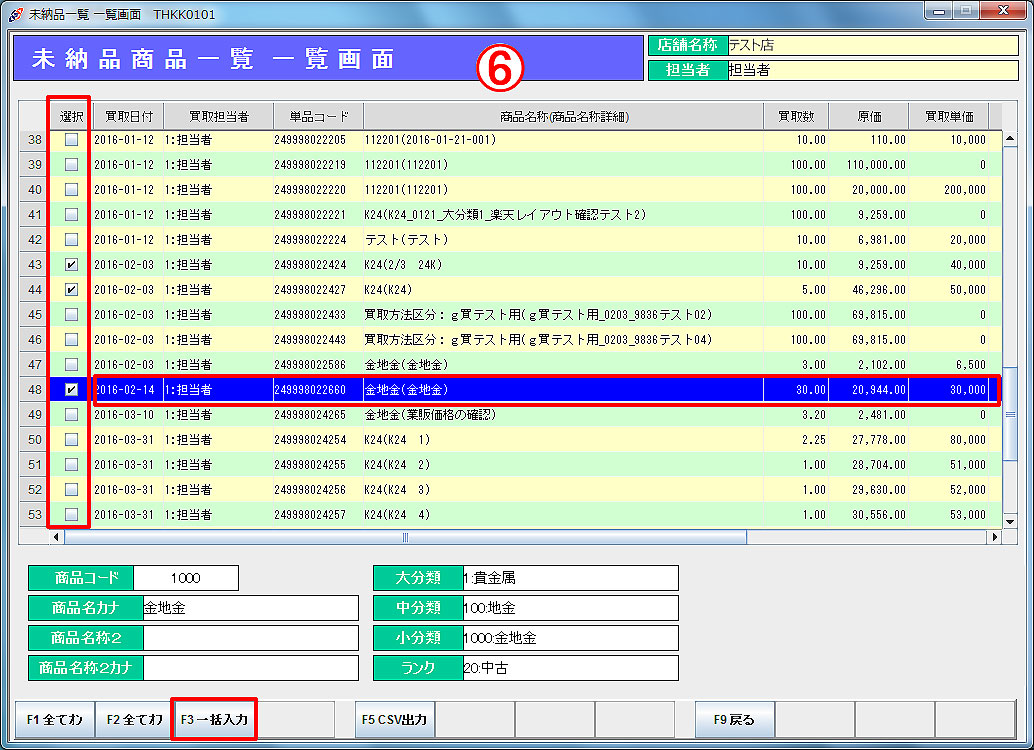1034x750 pixels.
Task: Click the F3 一括入力 button
Action: [214, 719]
